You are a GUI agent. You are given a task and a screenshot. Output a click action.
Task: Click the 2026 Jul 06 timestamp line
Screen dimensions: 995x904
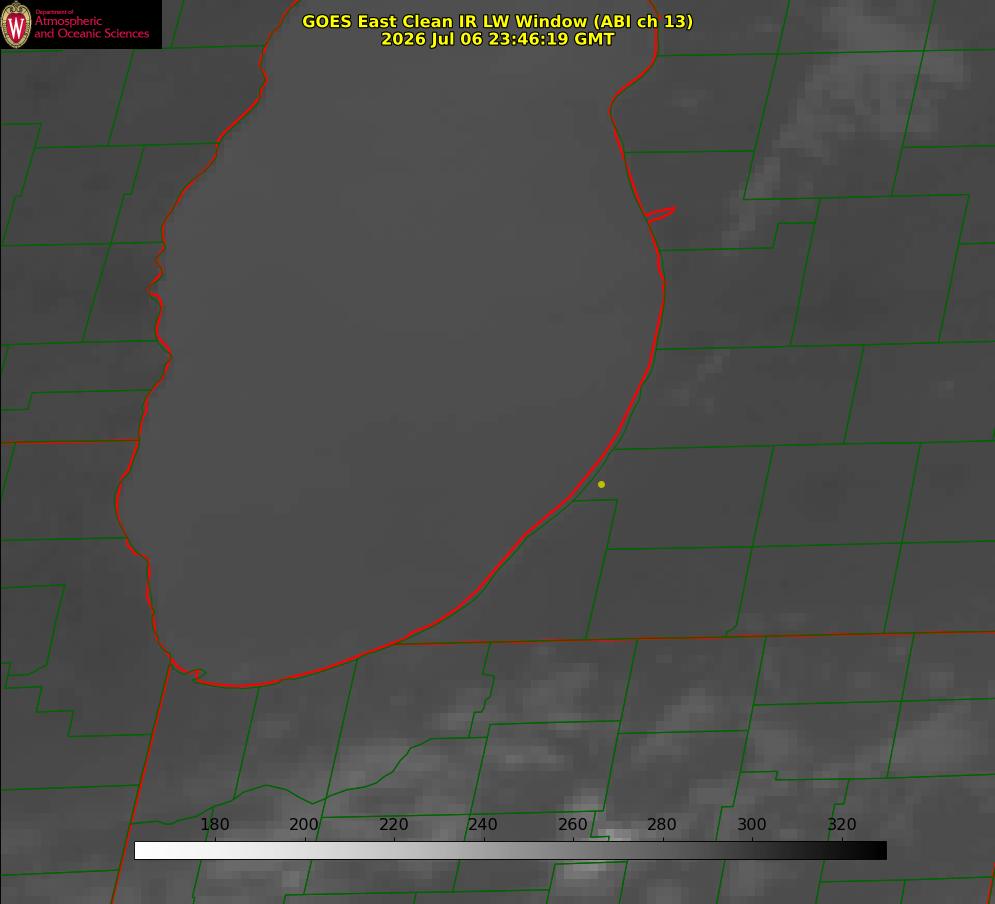[x=497, y=39]
